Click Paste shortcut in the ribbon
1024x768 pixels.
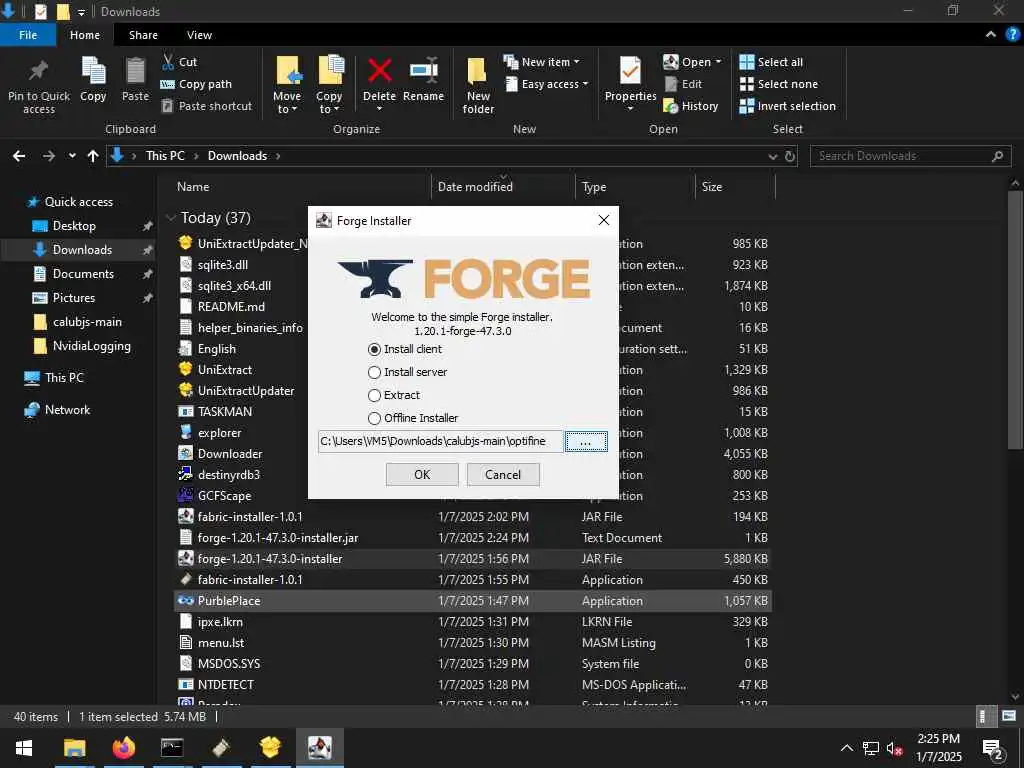coord(206,106)
